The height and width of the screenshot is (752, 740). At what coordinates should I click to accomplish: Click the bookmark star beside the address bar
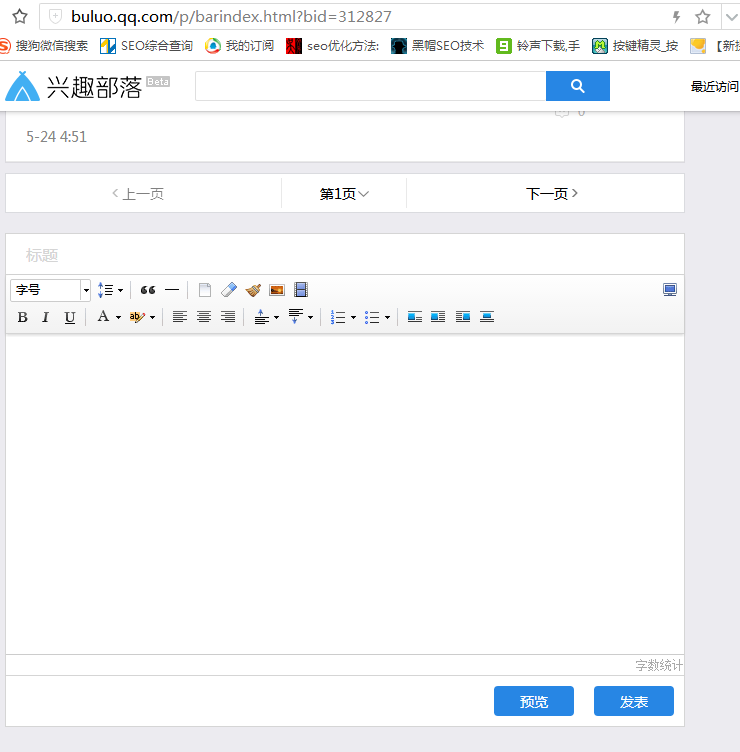[x=20, y=17]
